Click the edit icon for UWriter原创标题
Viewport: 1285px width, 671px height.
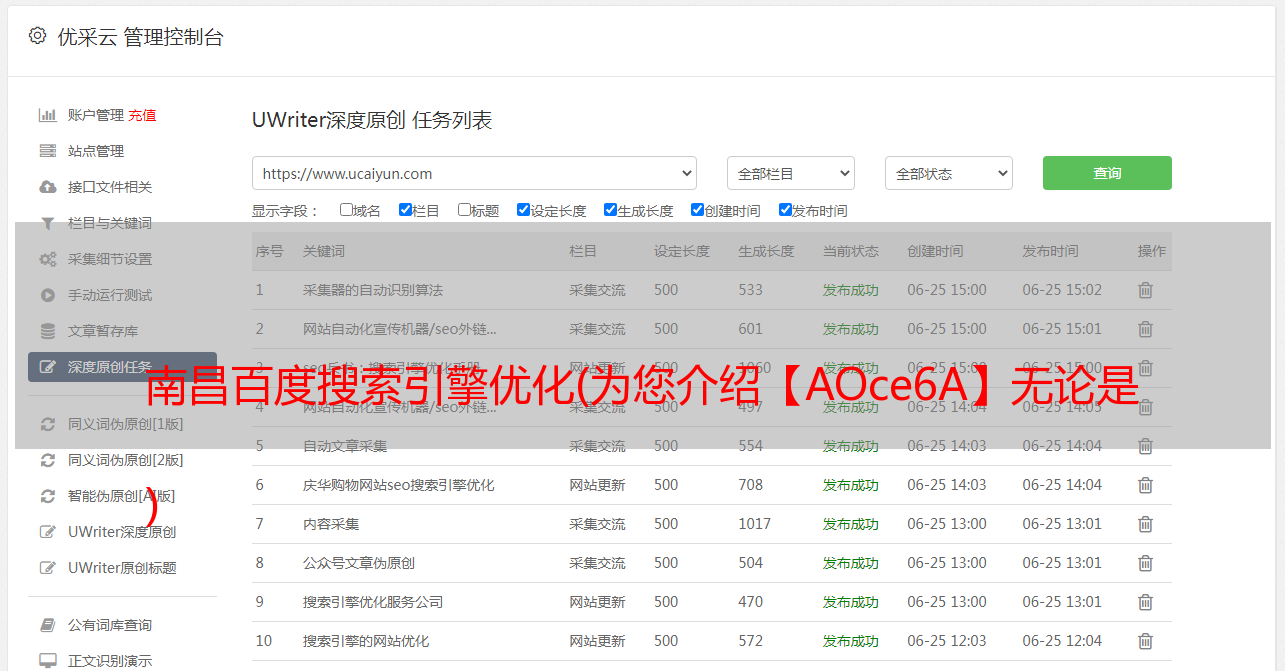click(x=47, y=568)
